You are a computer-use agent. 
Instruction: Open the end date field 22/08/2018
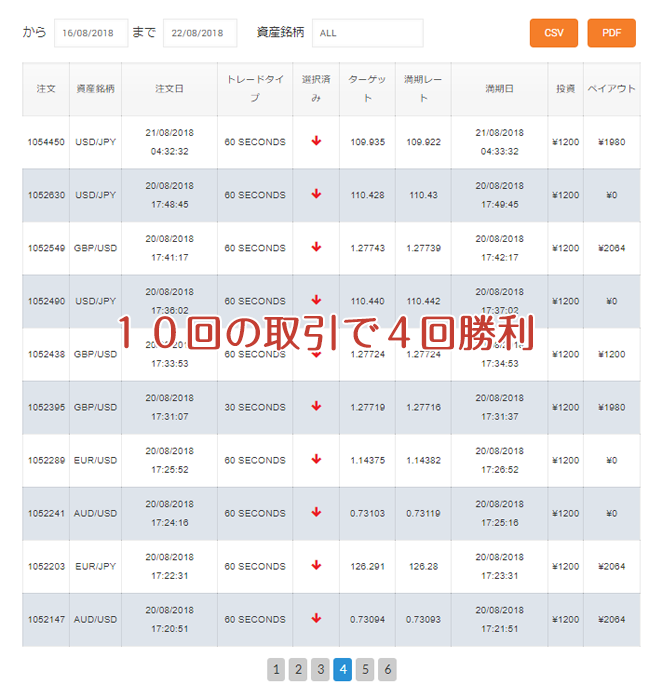[x=200, y=33]
